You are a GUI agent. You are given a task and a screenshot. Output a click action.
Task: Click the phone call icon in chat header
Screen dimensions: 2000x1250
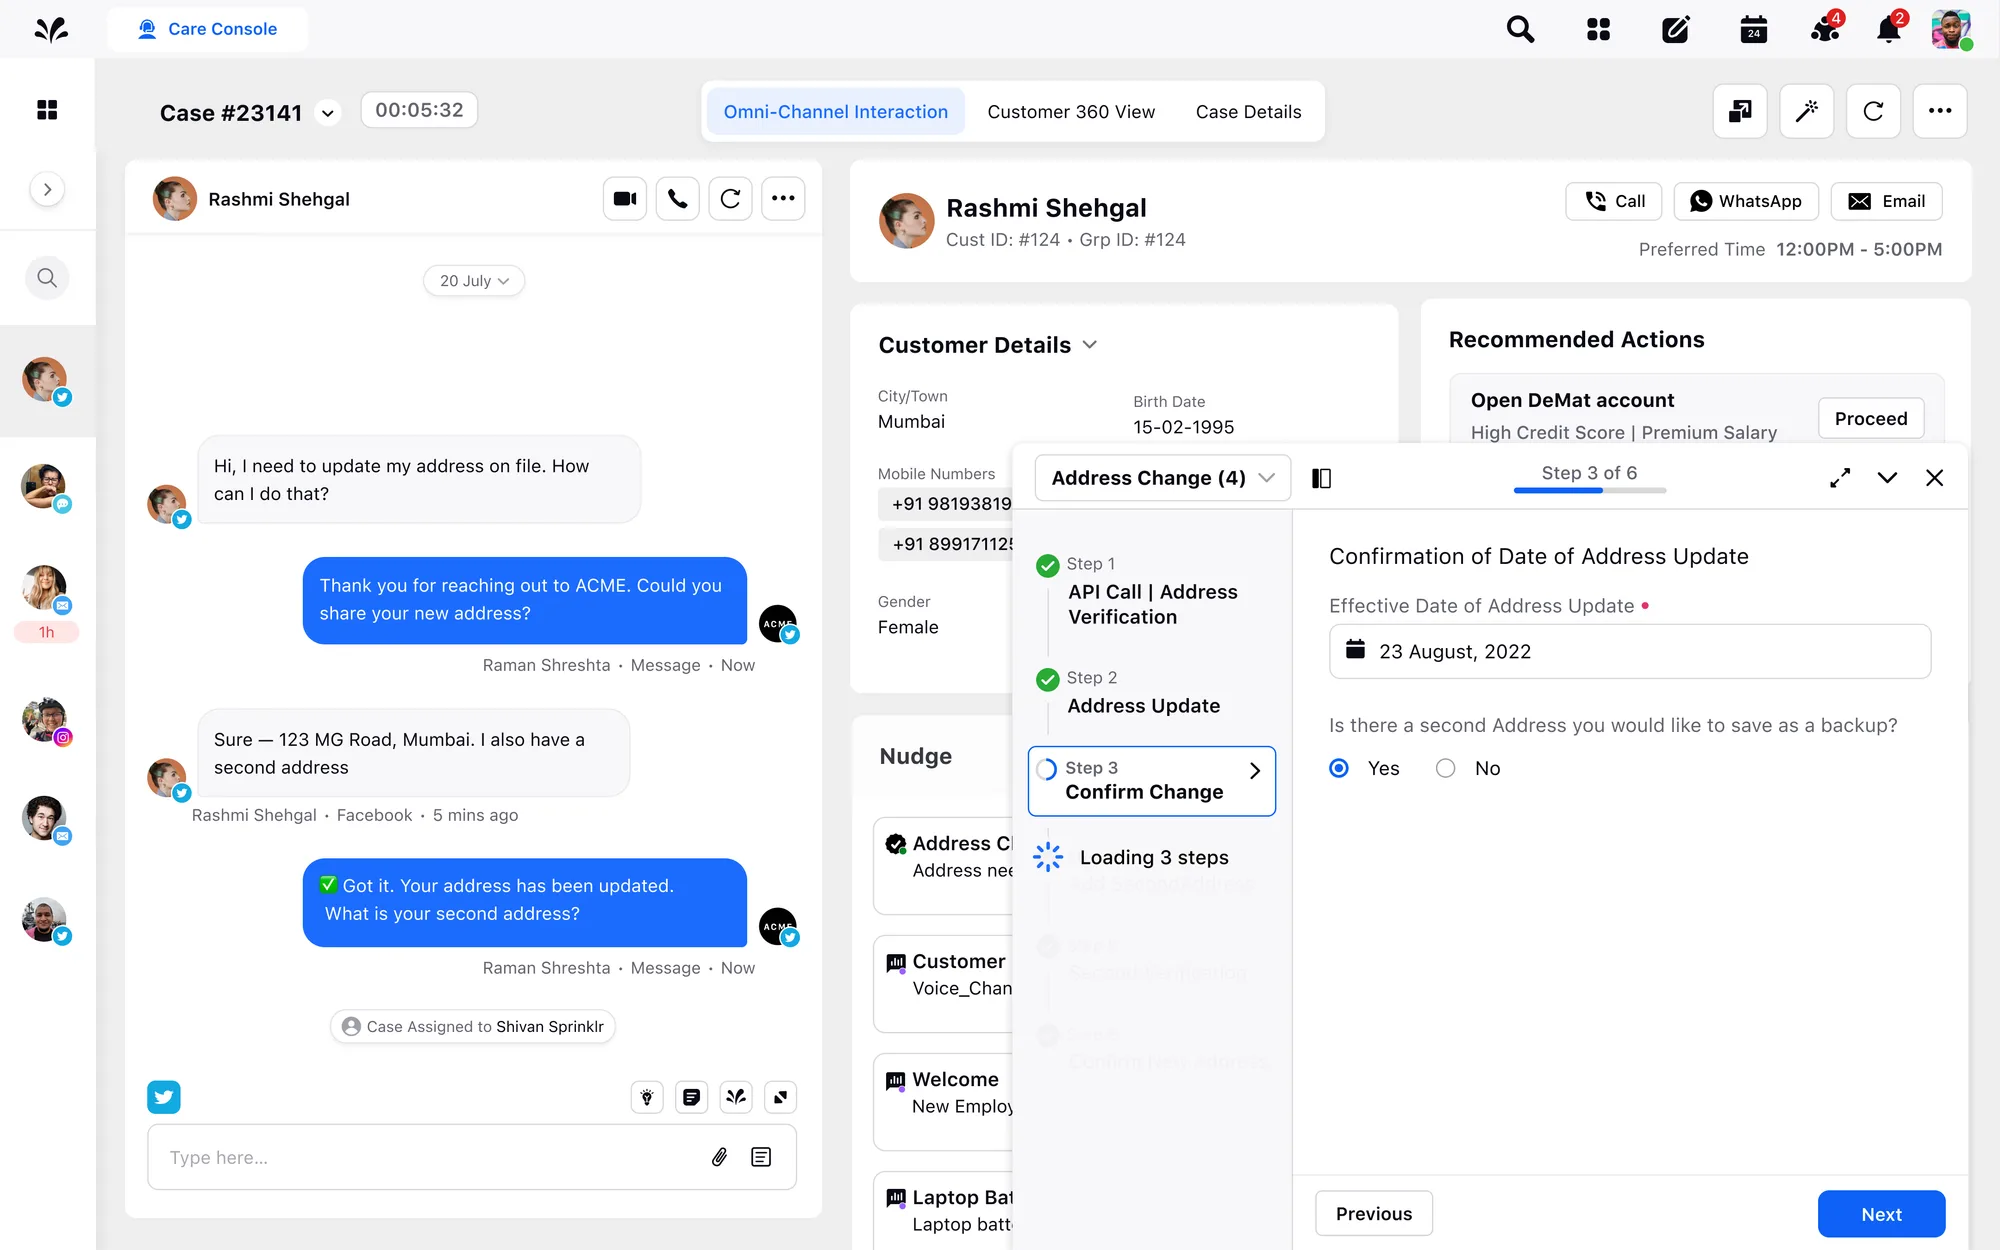pos(678,199)
